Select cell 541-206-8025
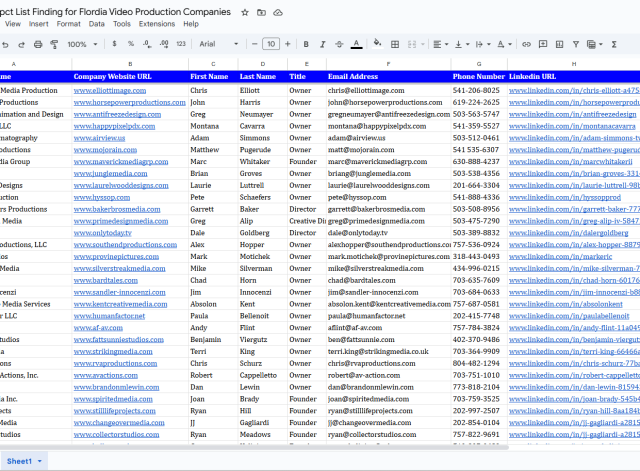Viewport: 640px width, 471px height. (x=479, y=91)
